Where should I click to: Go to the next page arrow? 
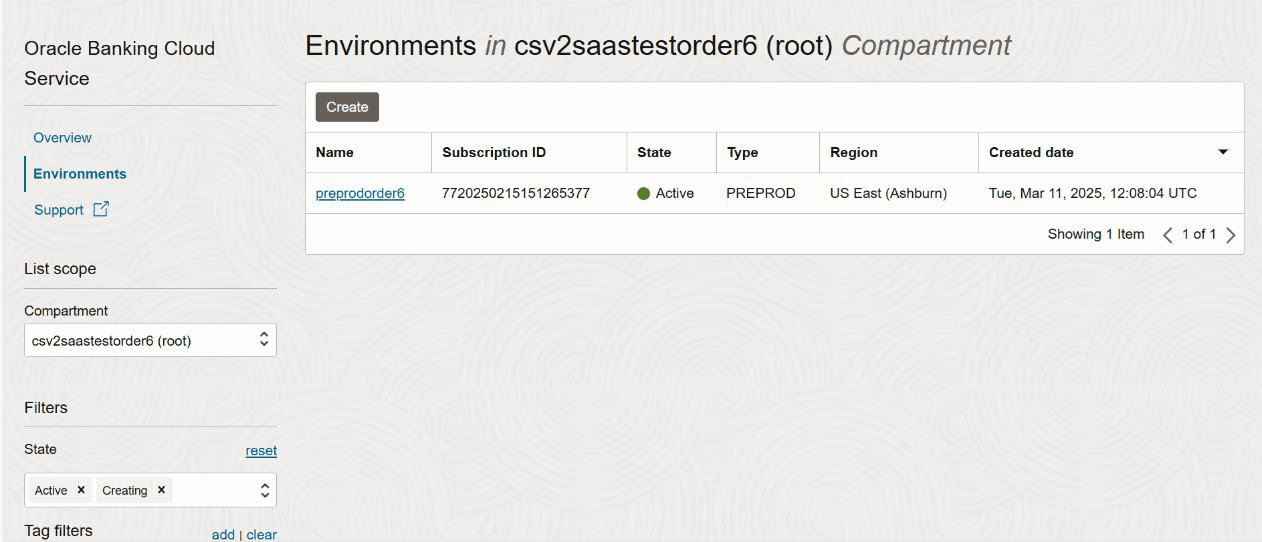[1231, 235]
